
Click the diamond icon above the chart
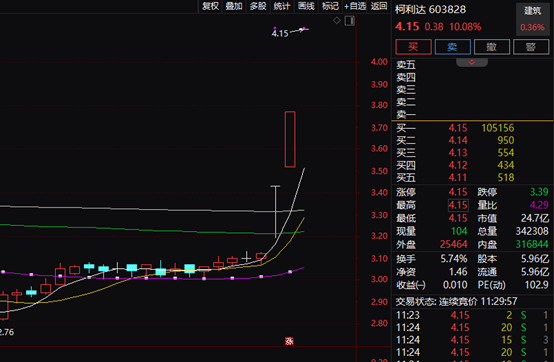(337, 20)
